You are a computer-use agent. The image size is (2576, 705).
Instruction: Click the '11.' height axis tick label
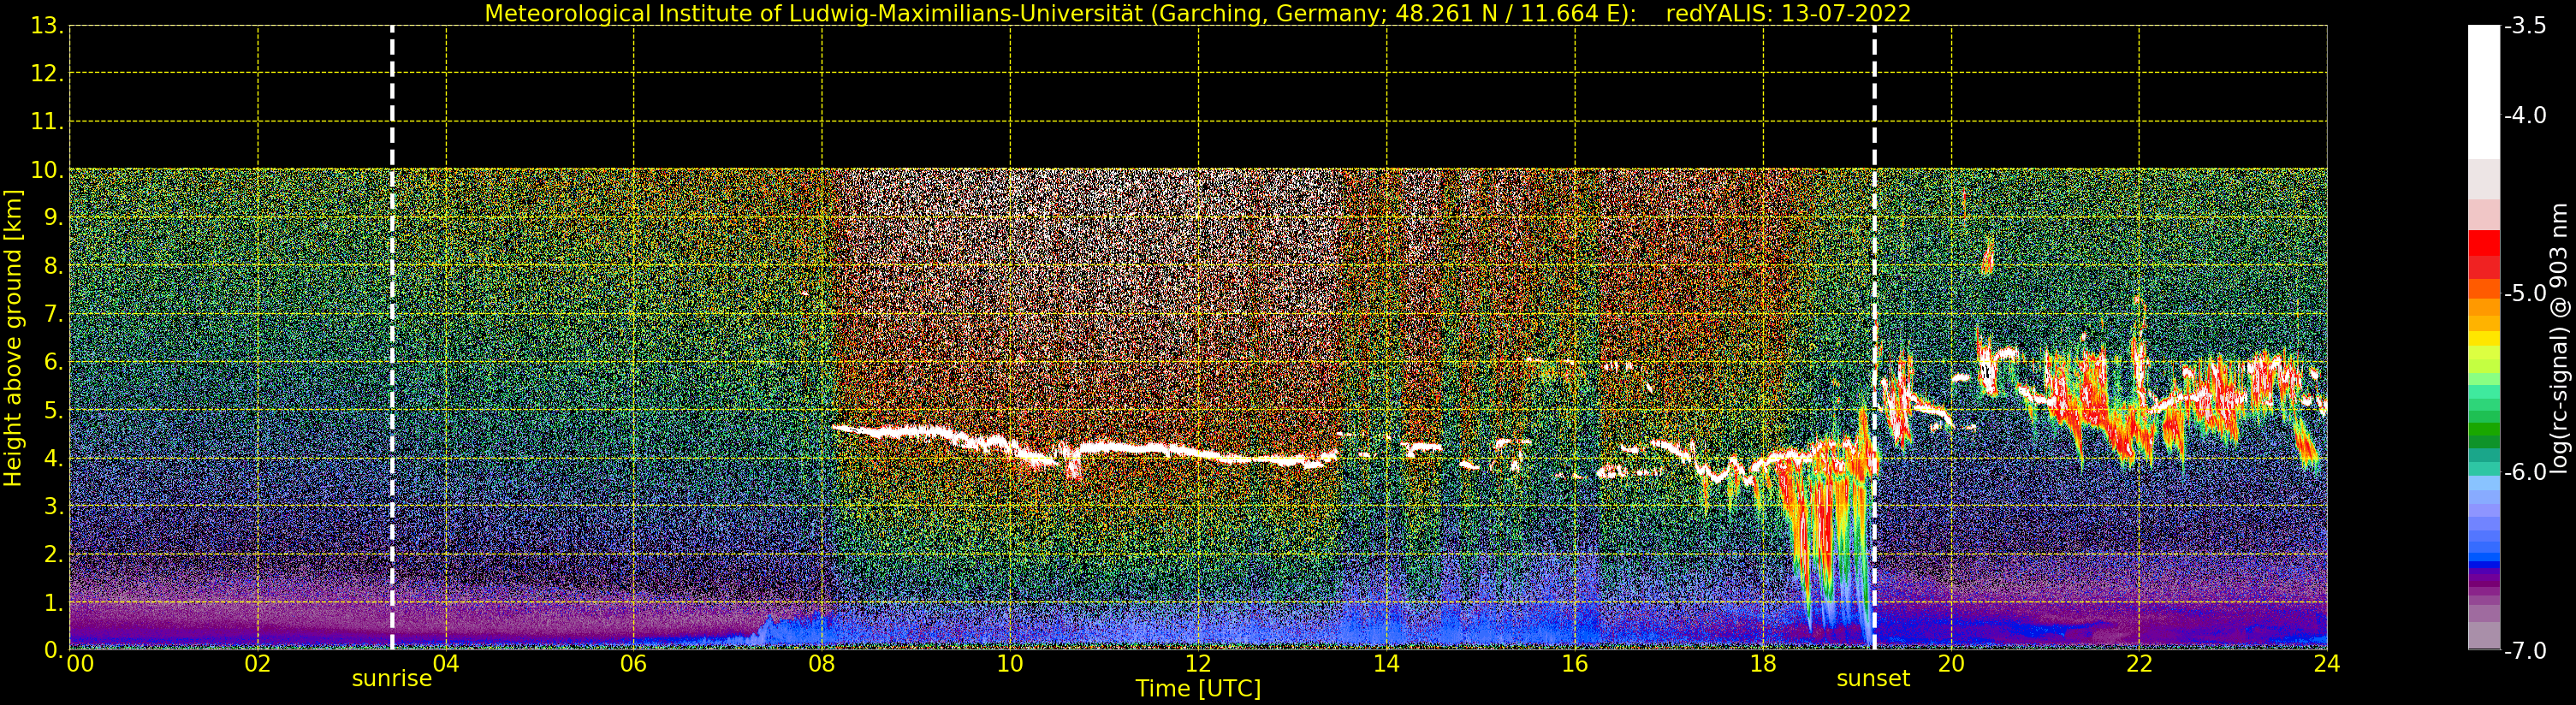(x=47, y=122)
